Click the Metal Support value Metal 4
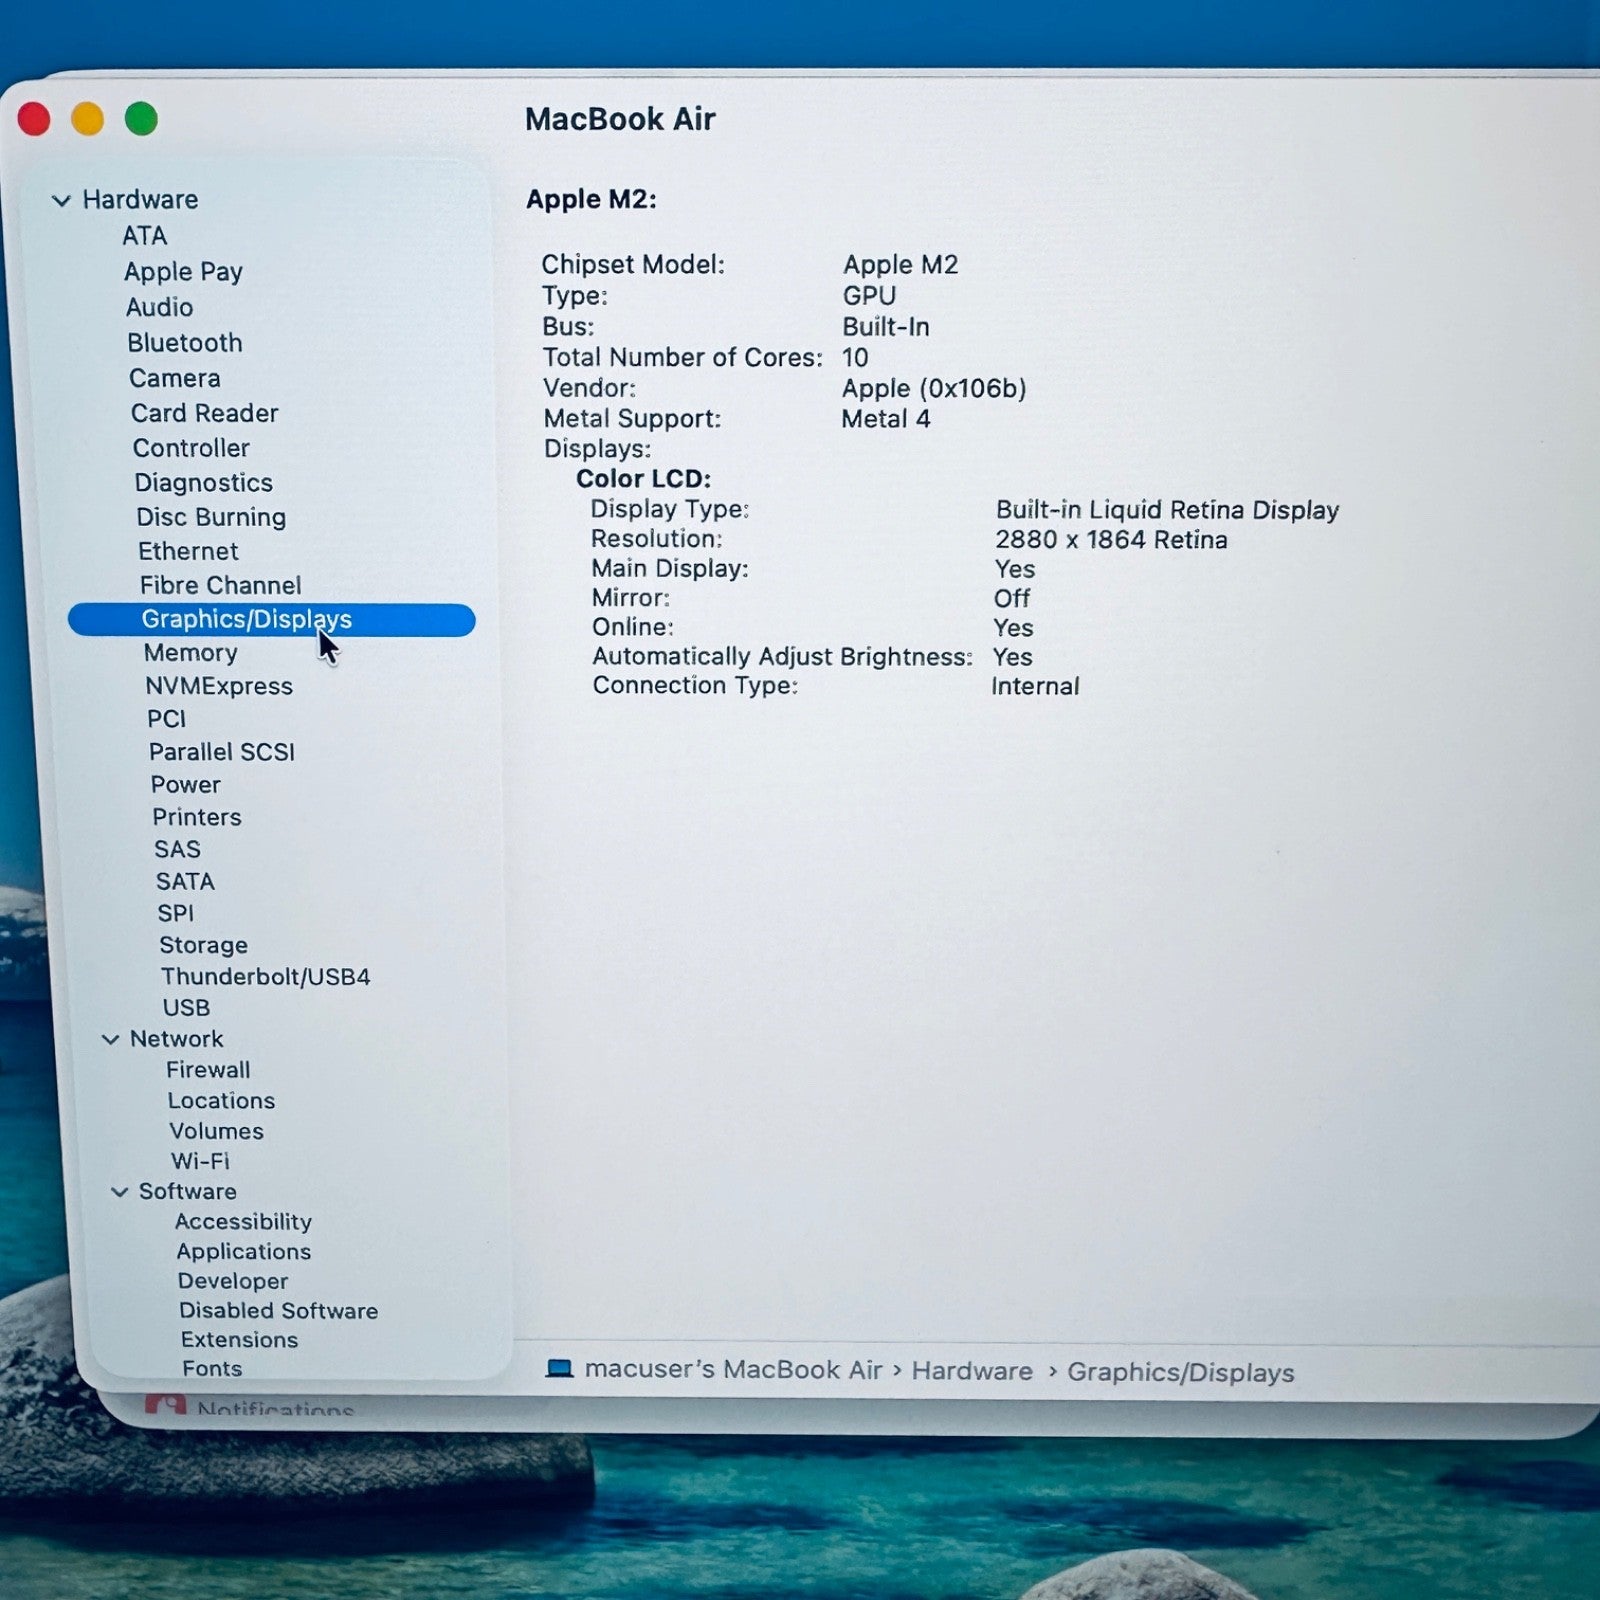The height and width of the screenshot is (1600, 1600). (886, 419)
